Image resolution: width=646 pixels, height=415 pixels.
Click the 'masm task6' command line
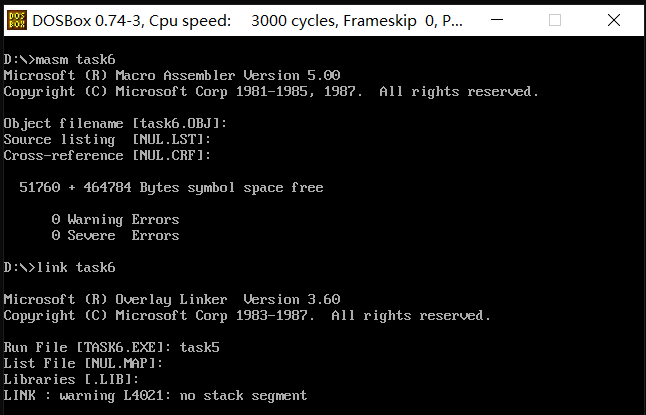click(59, 60)
